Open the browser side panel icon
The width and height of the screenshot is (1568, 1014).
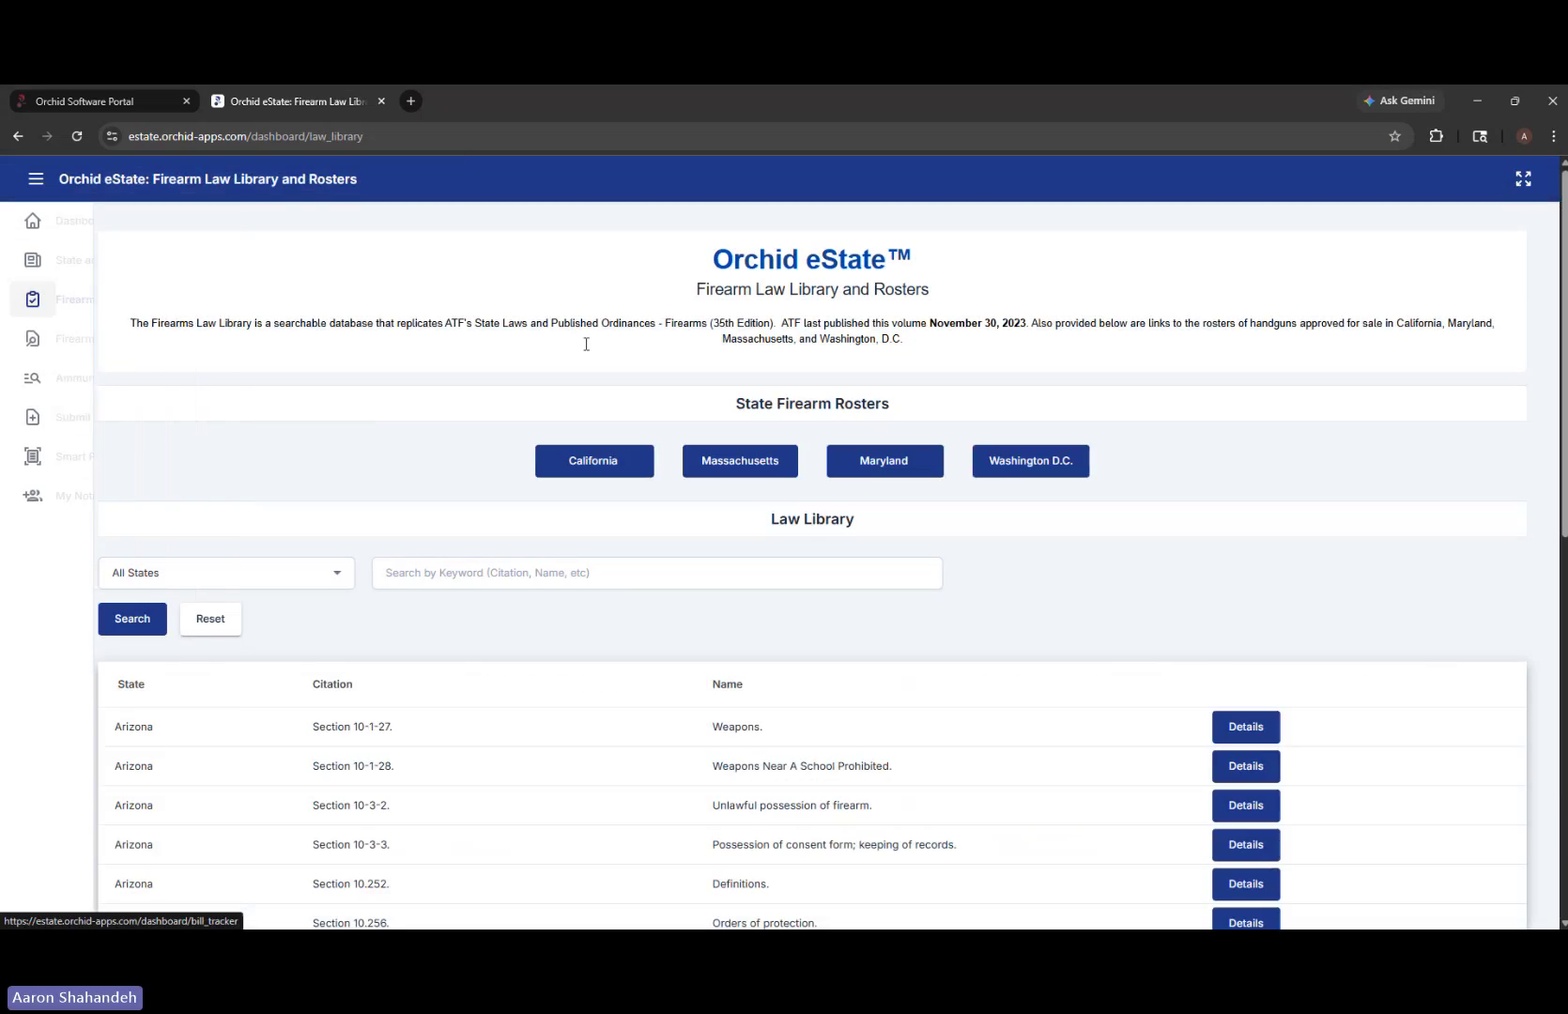point(1480,136)
